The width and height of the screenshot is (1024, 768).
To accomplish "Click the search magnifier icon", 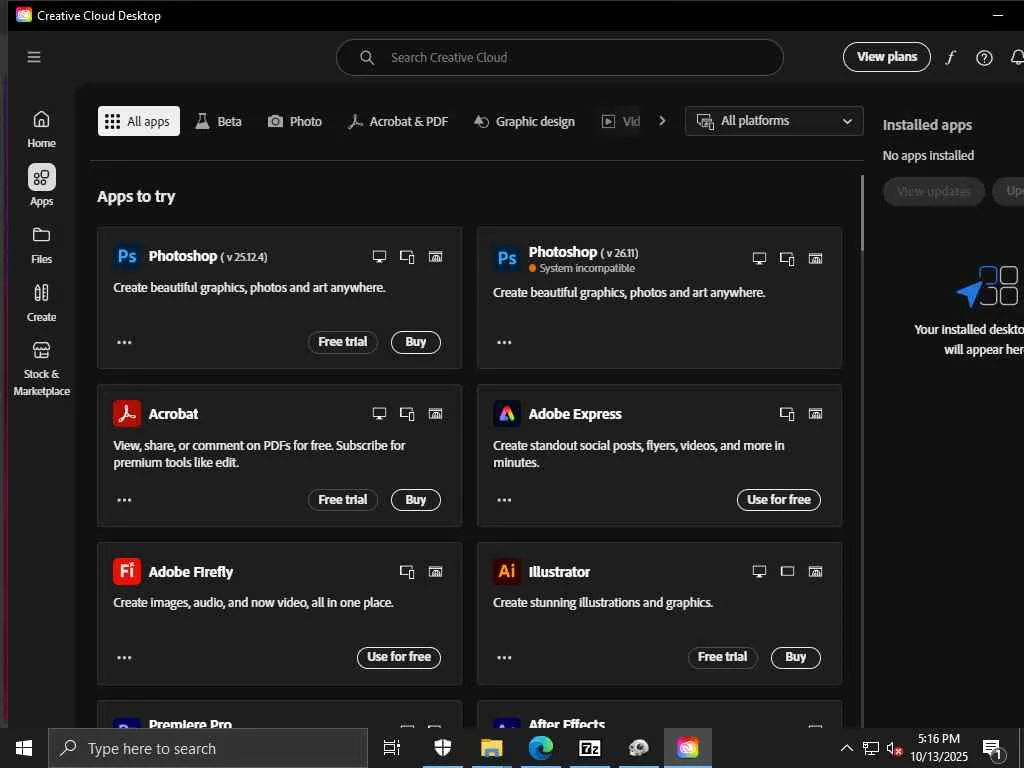I will [367, 57].
